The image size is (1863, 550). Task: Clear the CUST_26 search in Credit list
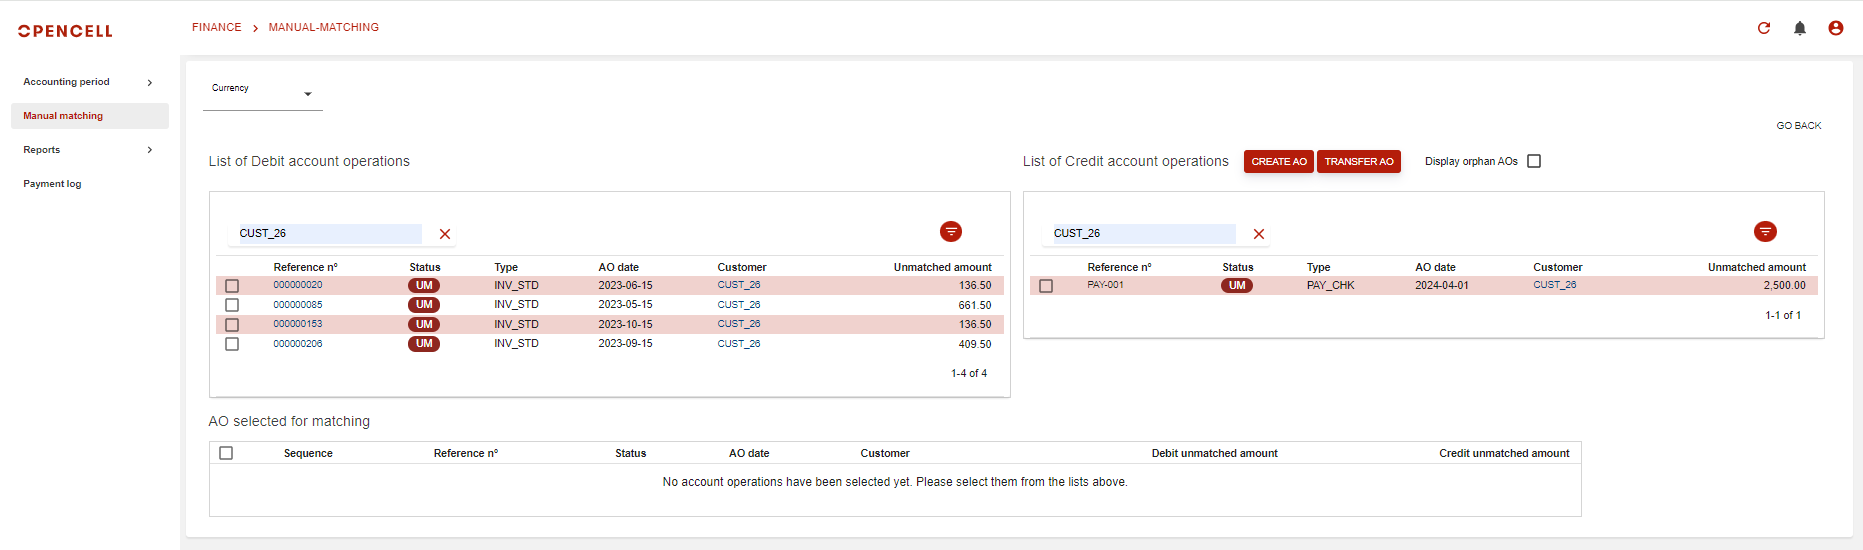click(1259, 234)
